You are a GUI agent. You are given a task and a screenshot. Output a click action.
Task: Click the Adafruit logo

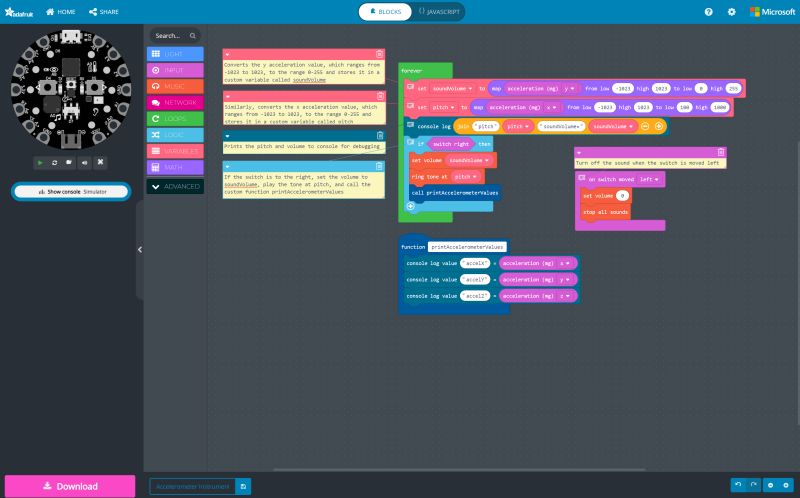19,12
